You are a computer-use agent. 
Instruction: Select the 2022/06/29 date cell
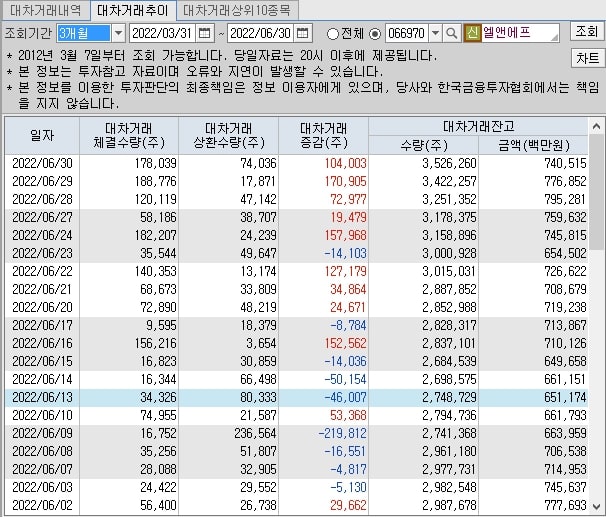coord(42,181)
